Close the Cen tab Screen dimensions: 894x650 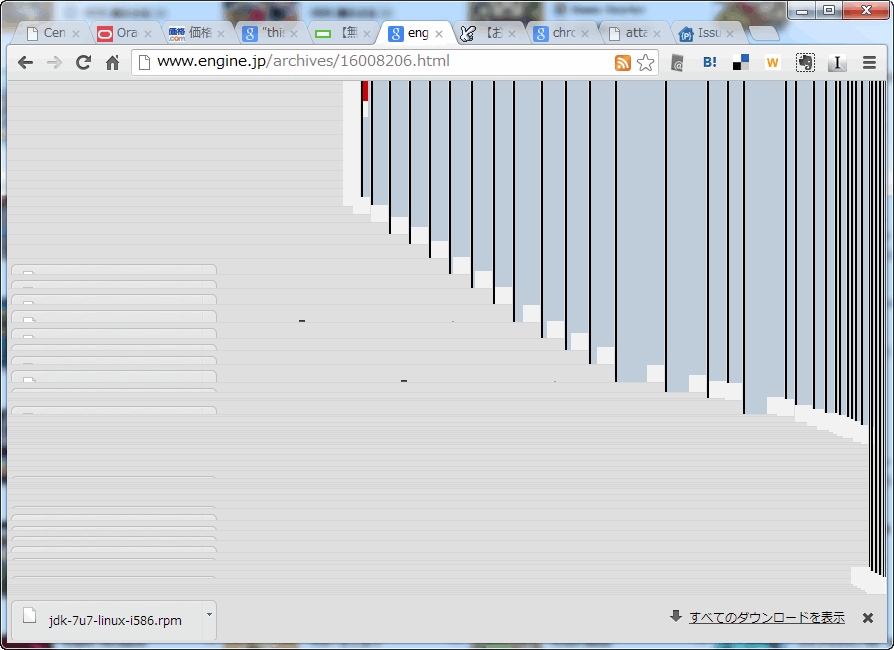pos(75,34)
